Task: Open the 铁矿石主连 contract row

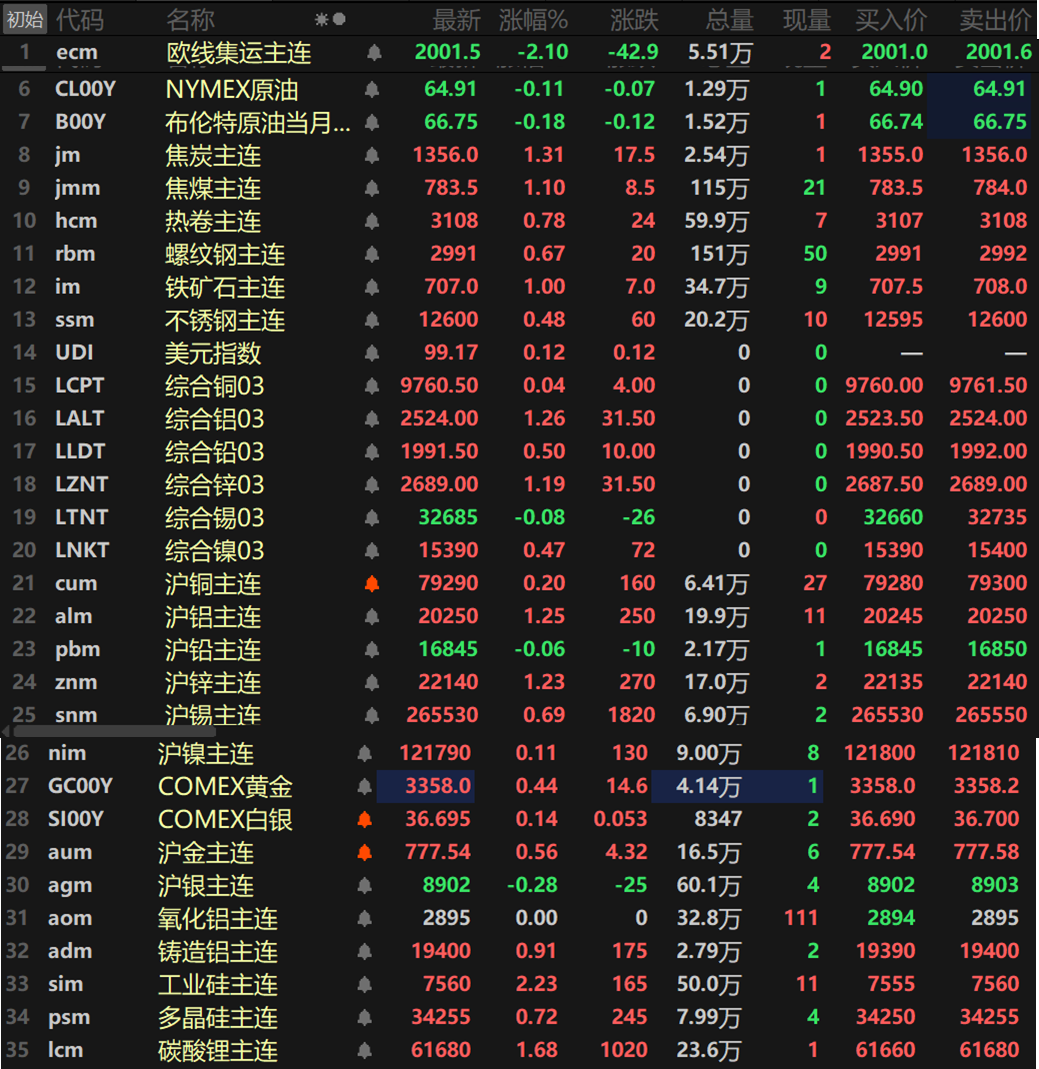Action: click(x=520, y=287)
